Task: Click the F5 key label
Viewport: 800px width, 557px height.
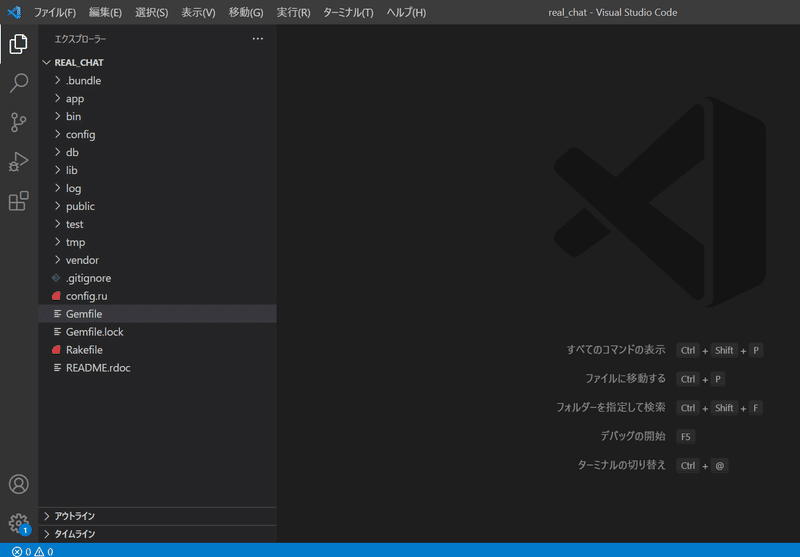Action: pyautogui.click(x=686, y=437)
